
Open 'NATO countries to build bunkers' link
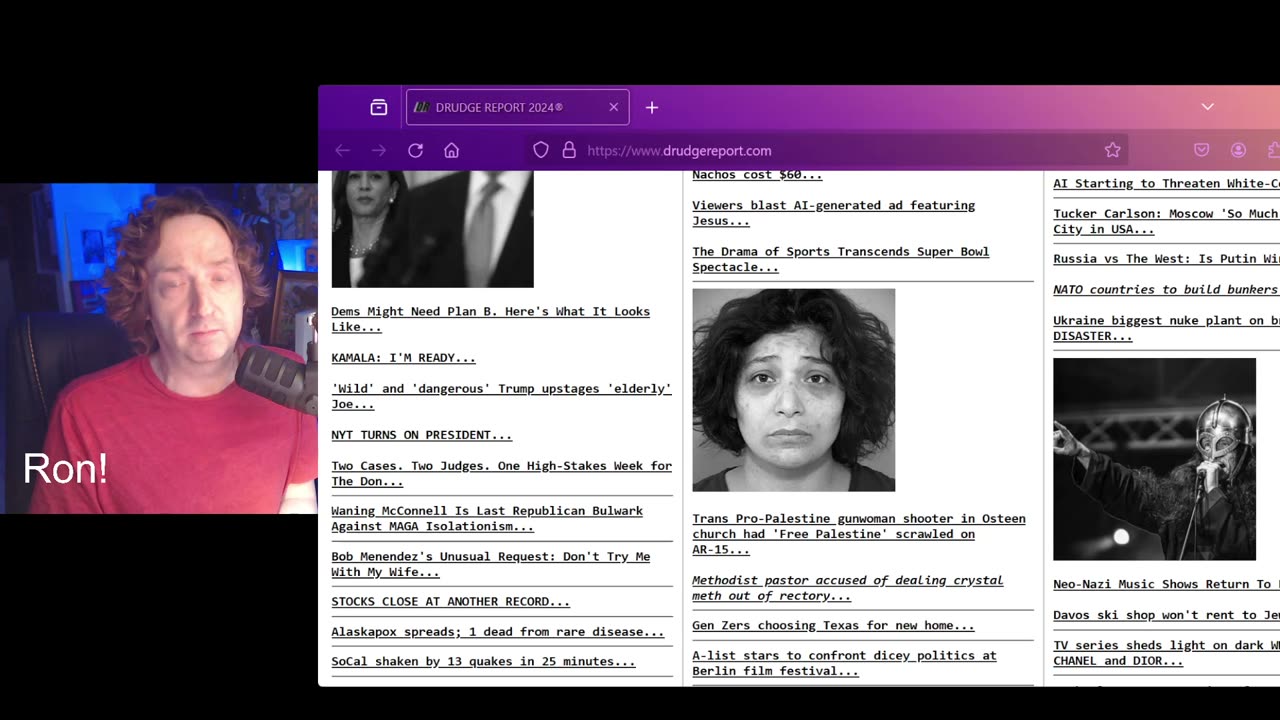[x=1166, y=289]
